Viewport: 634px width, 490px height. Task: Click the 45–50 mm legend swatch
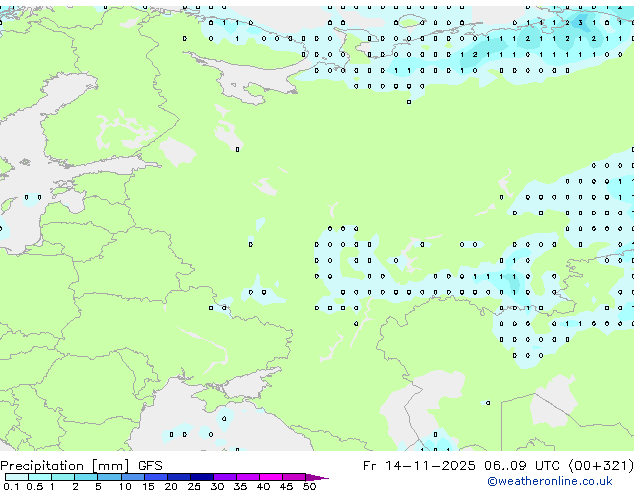coord(294,477)
